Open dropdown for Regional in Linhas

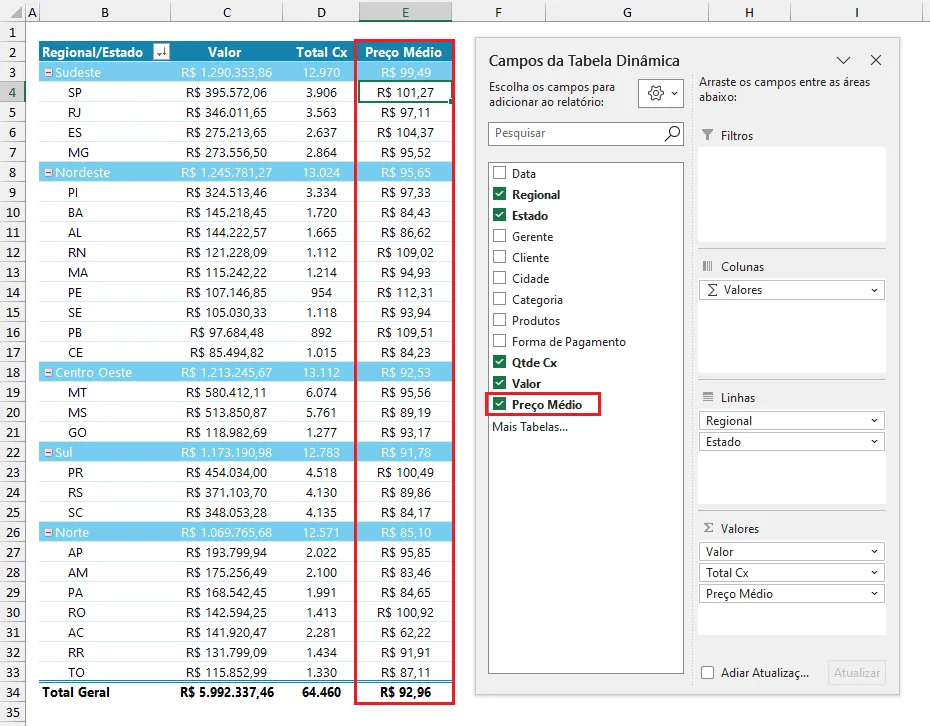pos(874,421)
